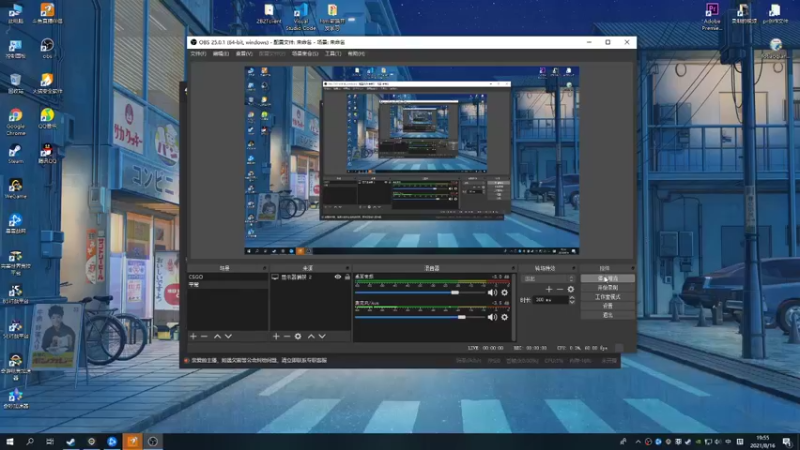This screenshot has height=450, width=800.
Task: Remove selected source with minus icon
Action: click(x=287, y=336)
